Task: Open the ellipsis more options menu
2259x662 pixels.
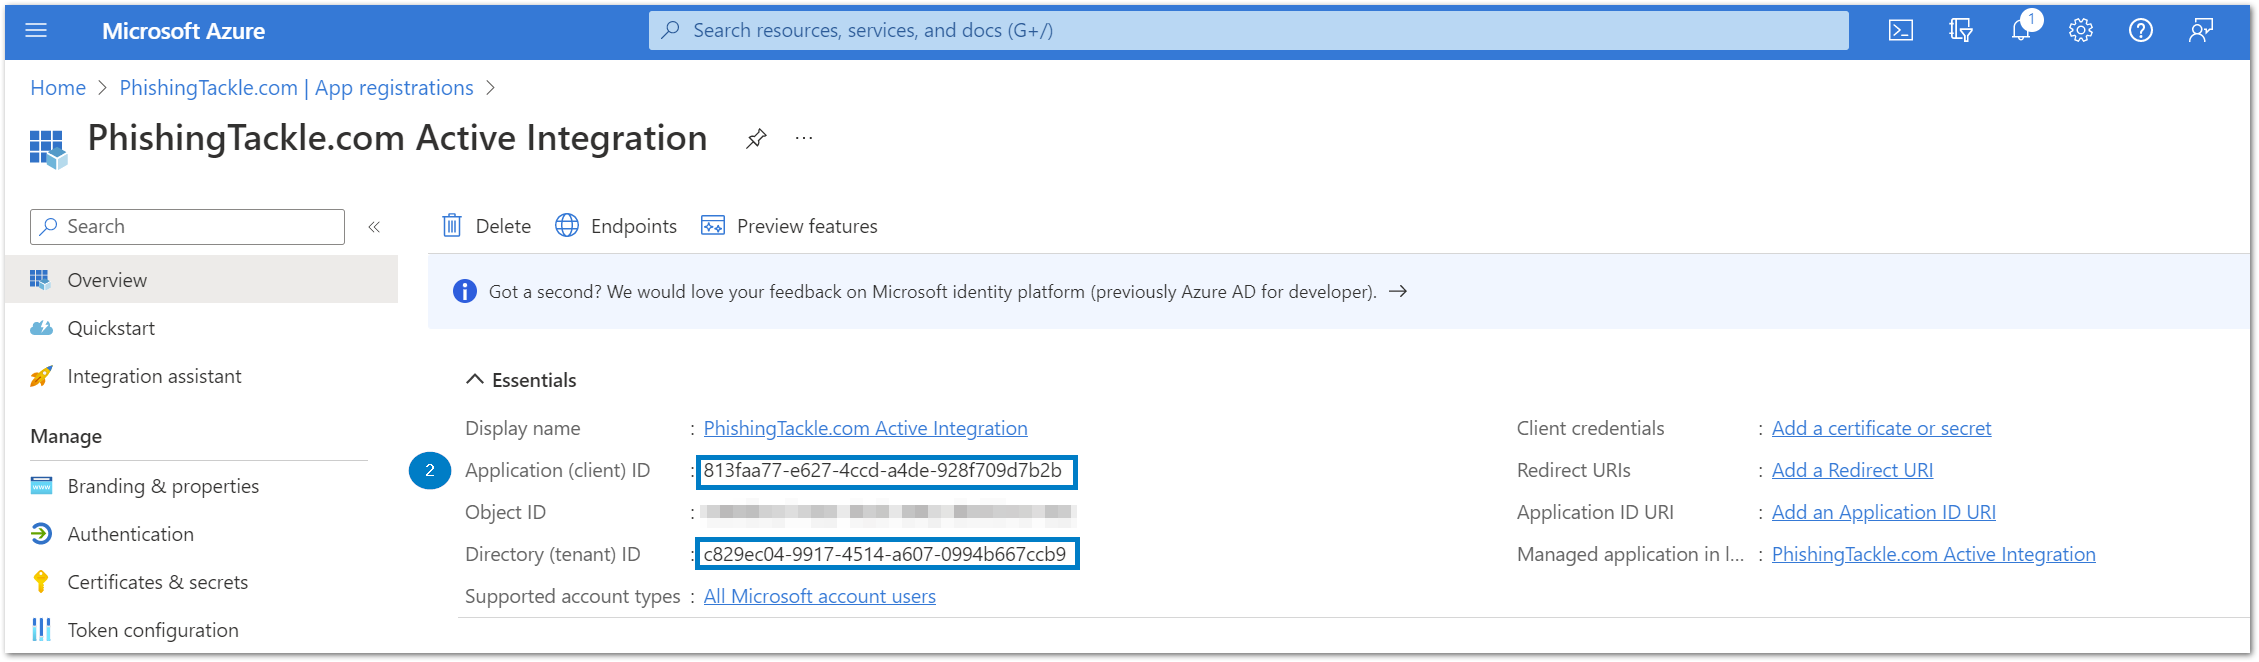Action: (804, 138)
